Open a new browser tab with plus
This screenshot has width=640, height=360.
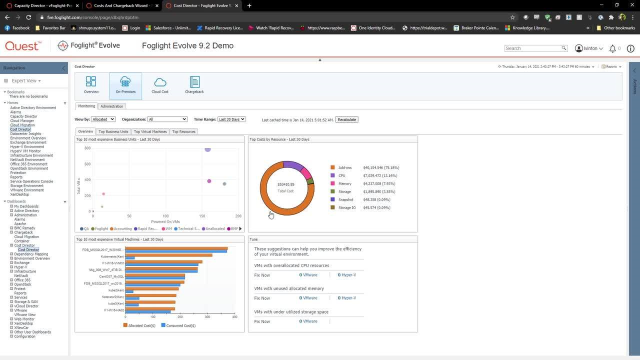point(249,6)
